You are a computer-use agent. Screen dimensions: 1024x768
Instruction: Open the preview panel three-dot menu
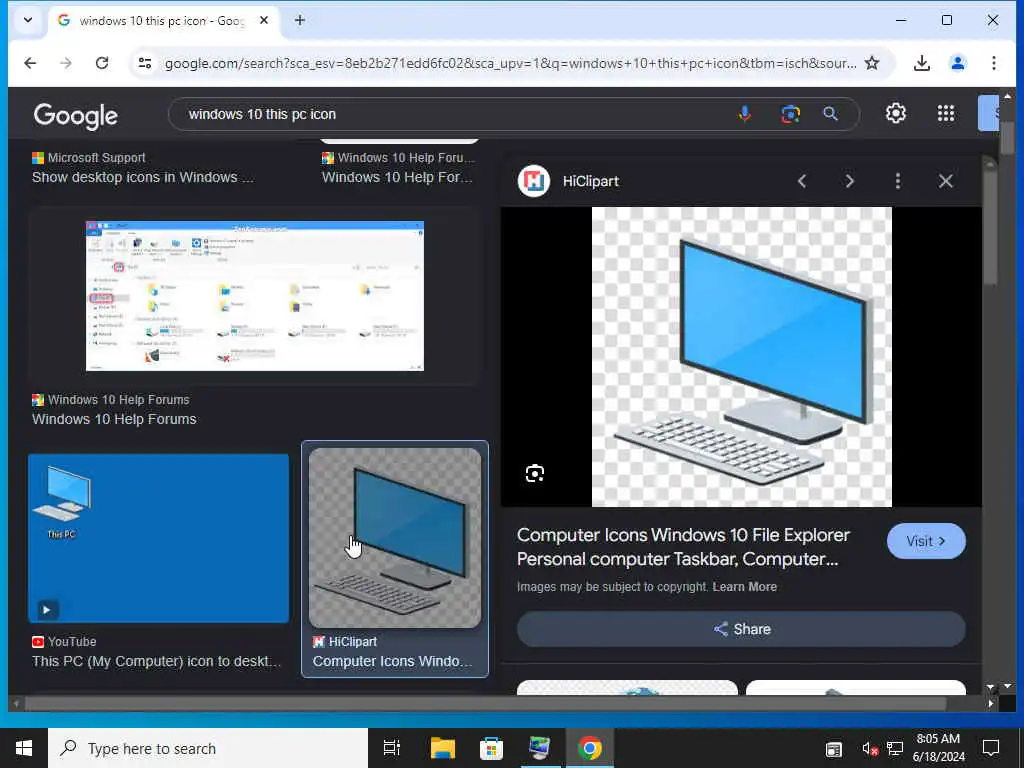tap(898, 181)
